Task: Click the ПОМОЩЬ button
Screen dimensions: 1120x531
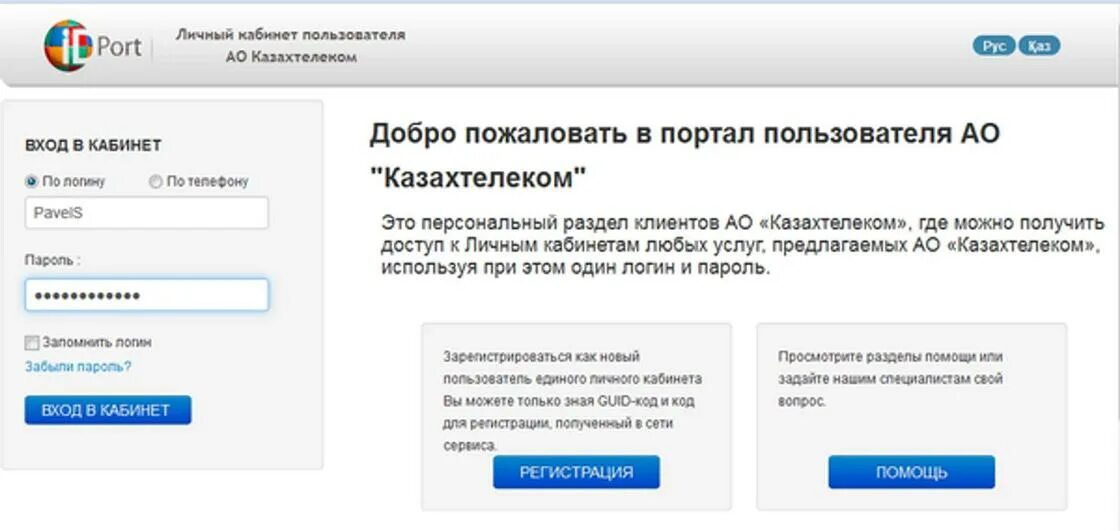Action: tap(911, 472)
